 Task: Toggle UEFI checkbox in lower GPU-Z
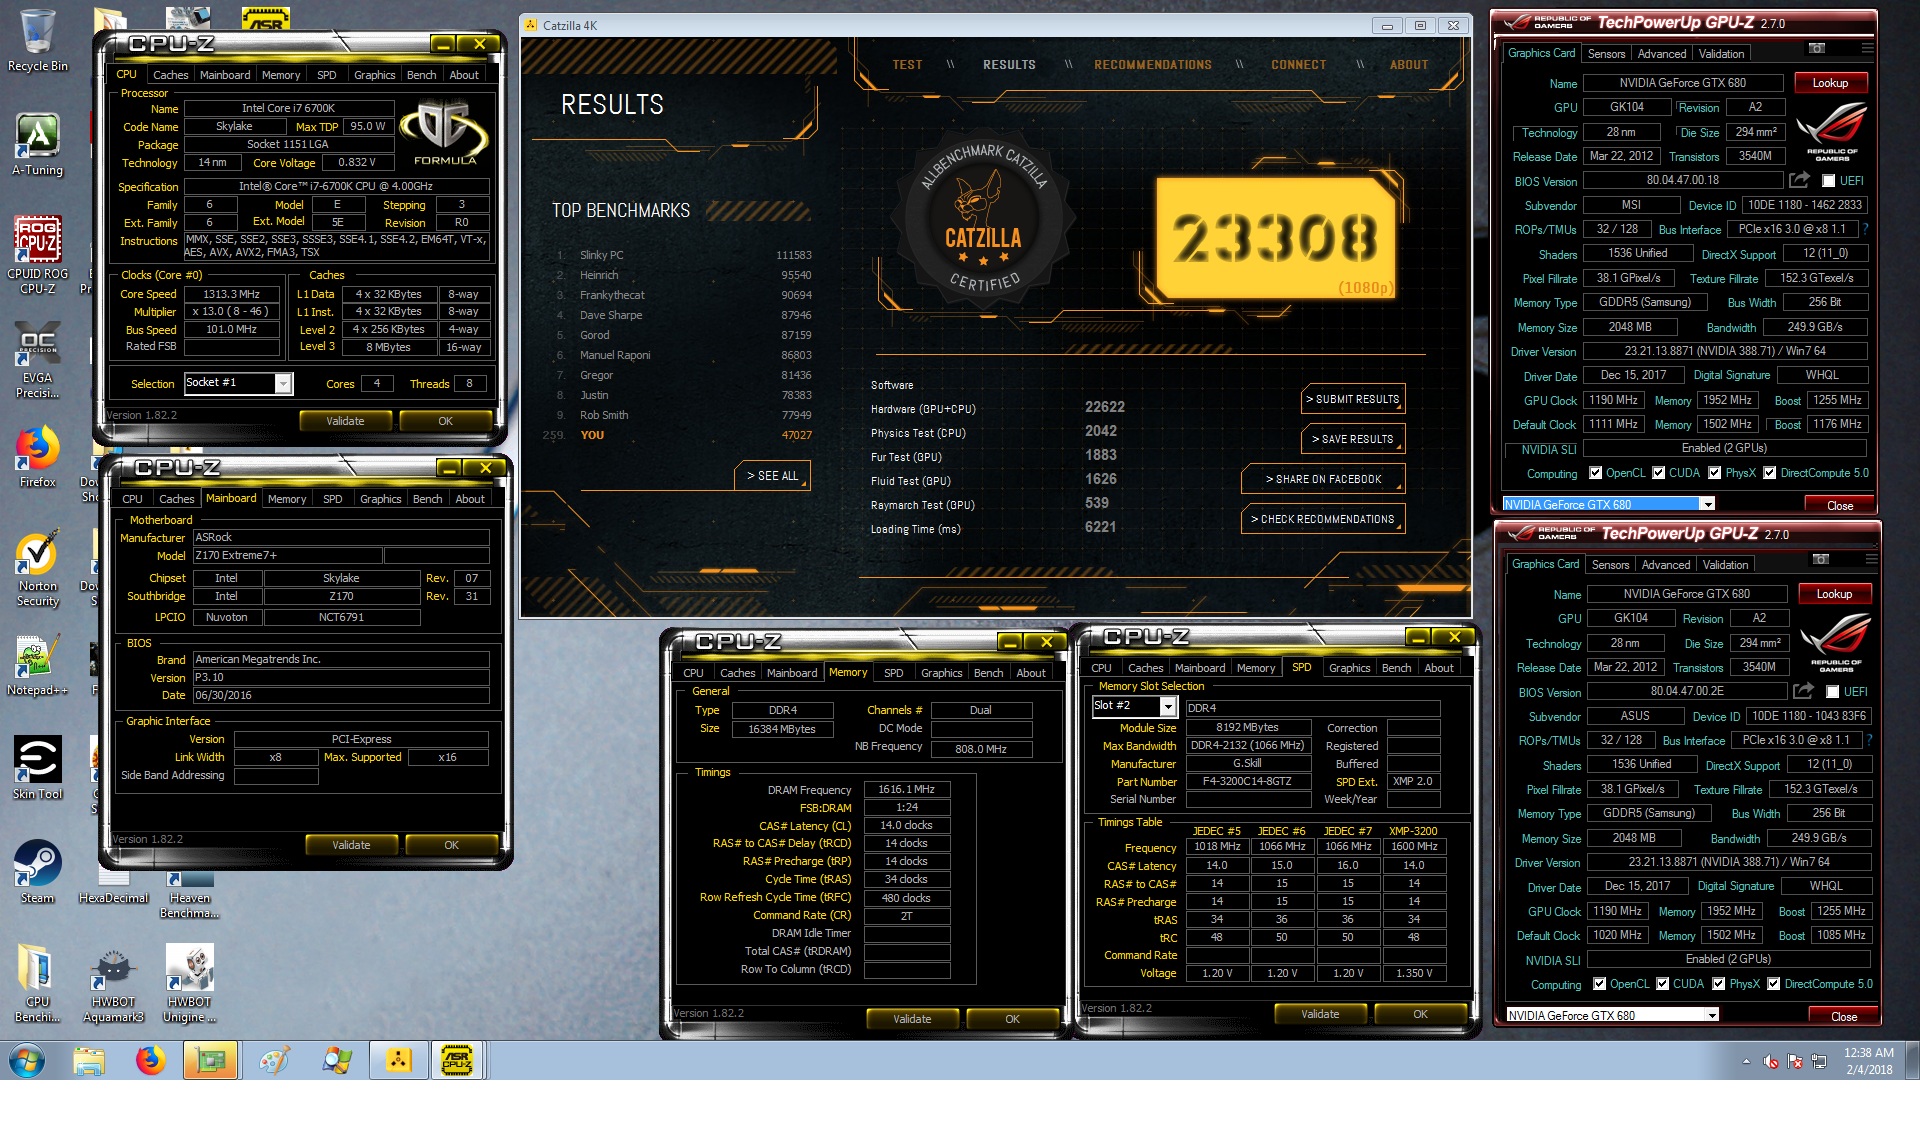click(x=1832, y=692)
